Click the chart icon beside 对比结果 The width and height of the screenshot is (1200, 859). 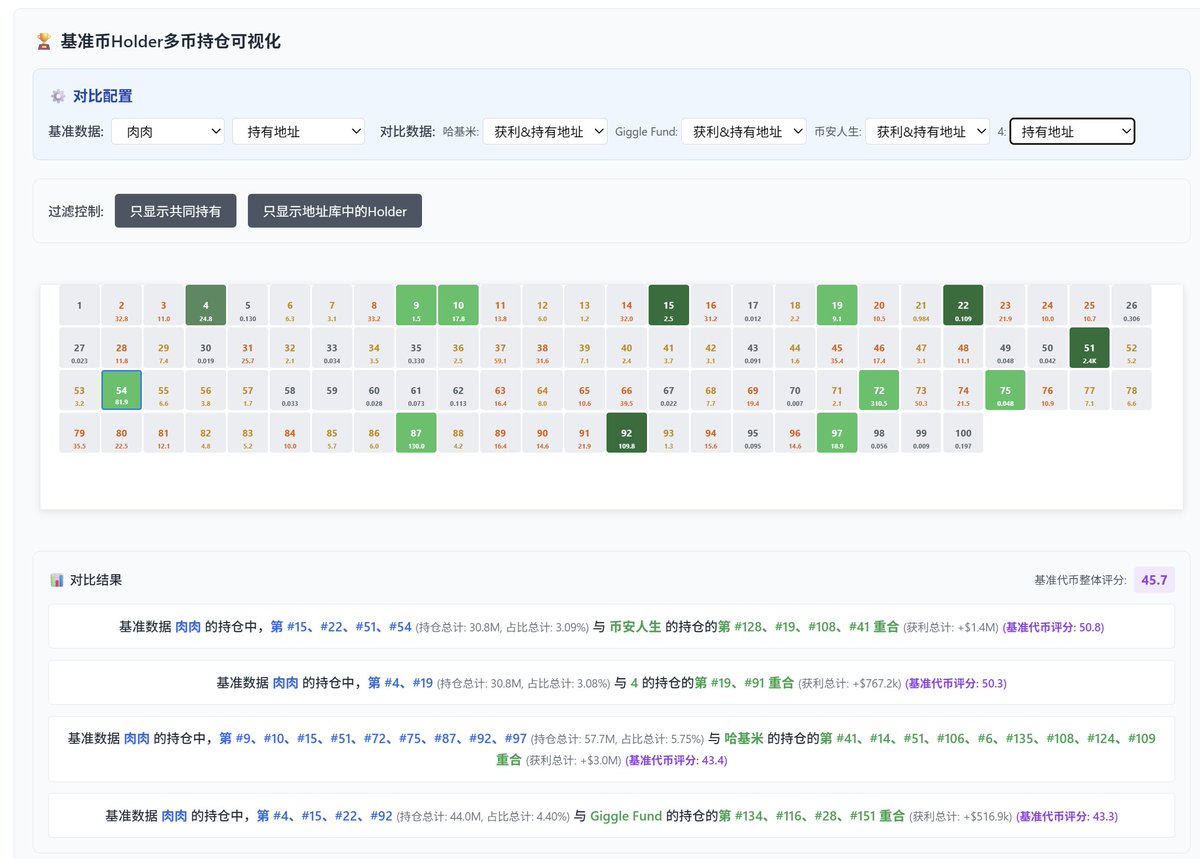57,580
